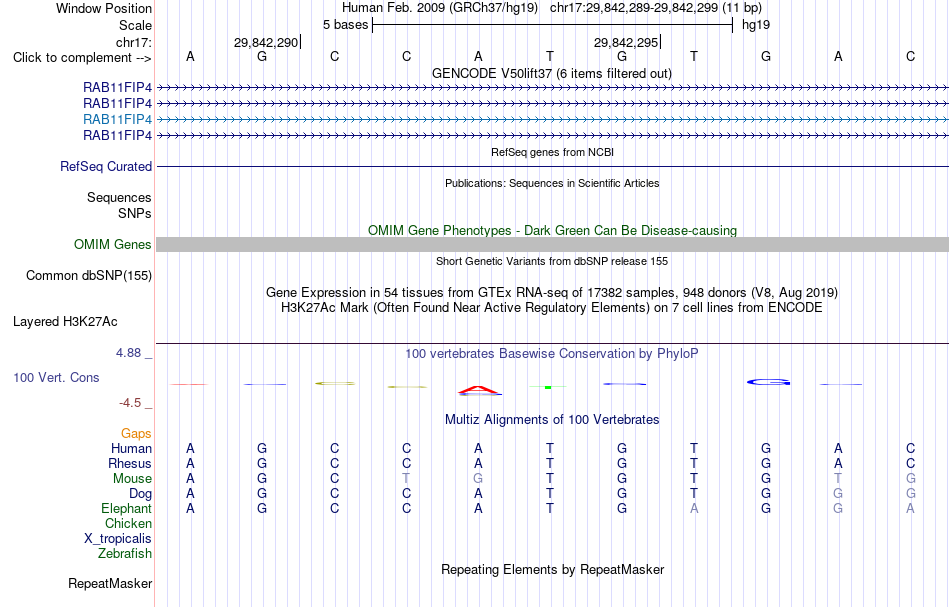
Task: Select the Elephant alignment row label
Action: tap(127, 508)
